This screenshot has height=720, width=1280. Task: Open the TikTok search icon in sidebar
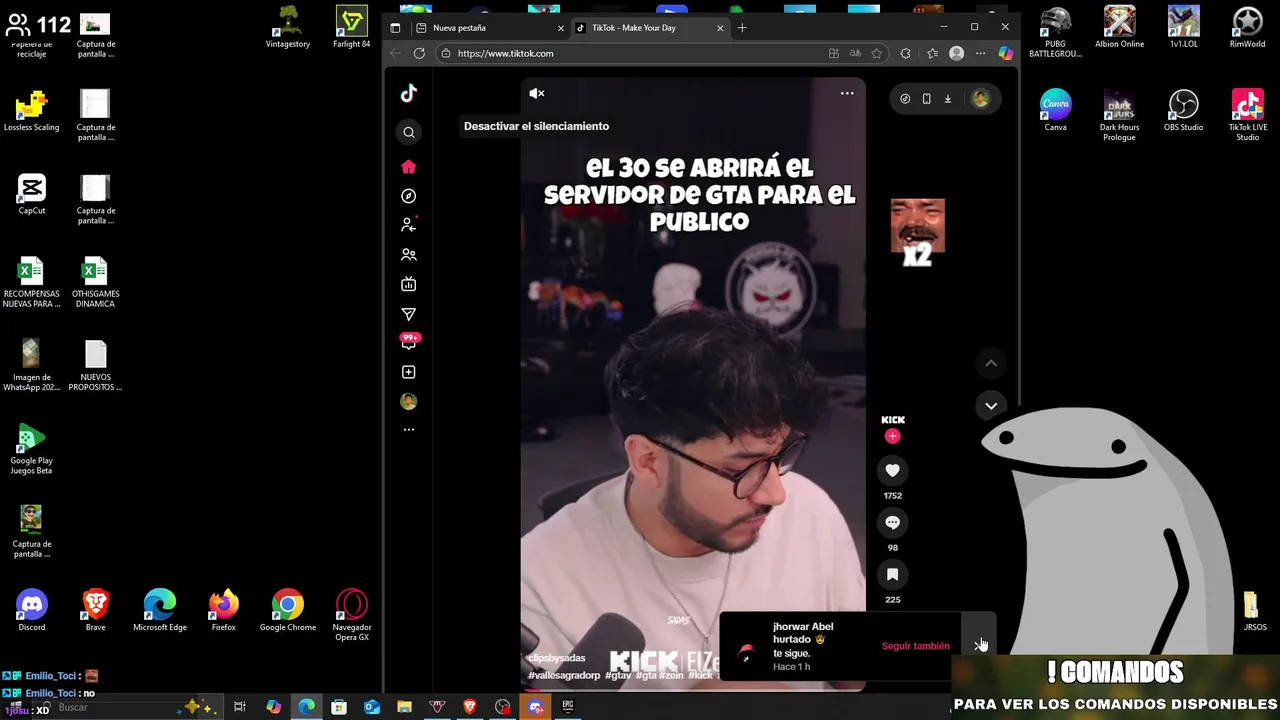409,132
